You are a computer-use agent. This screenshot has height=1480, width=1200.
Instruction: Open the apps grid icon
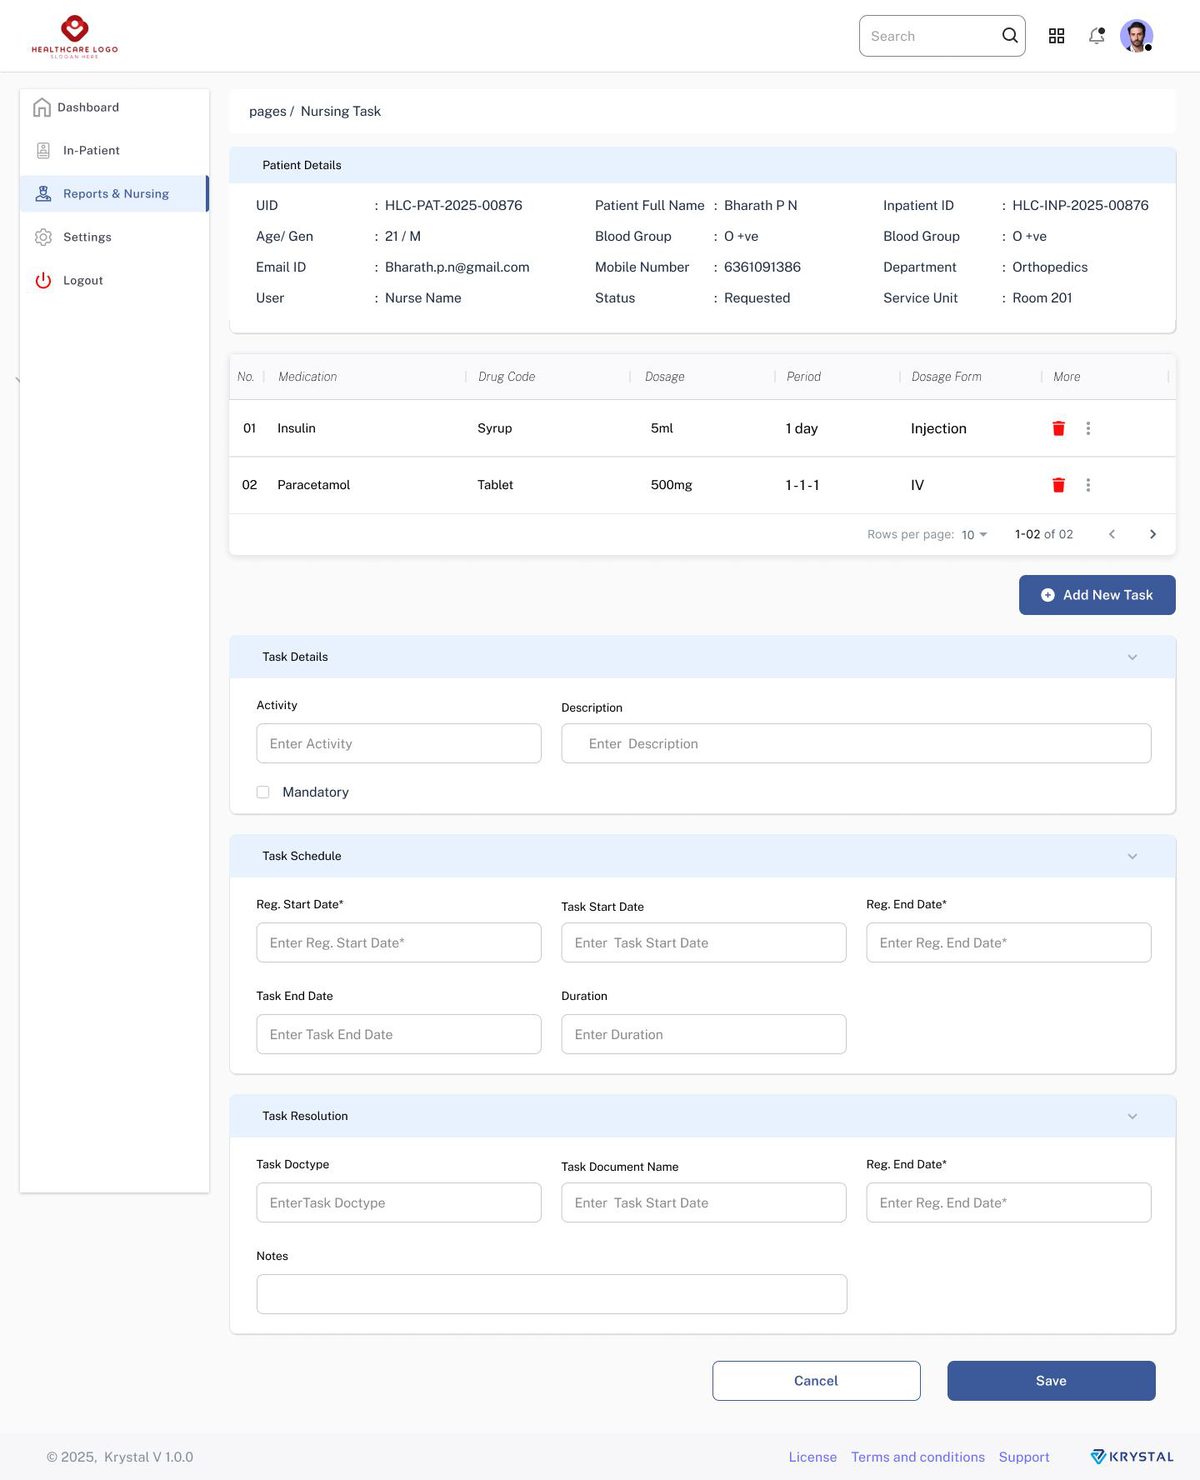[1056, 36]
